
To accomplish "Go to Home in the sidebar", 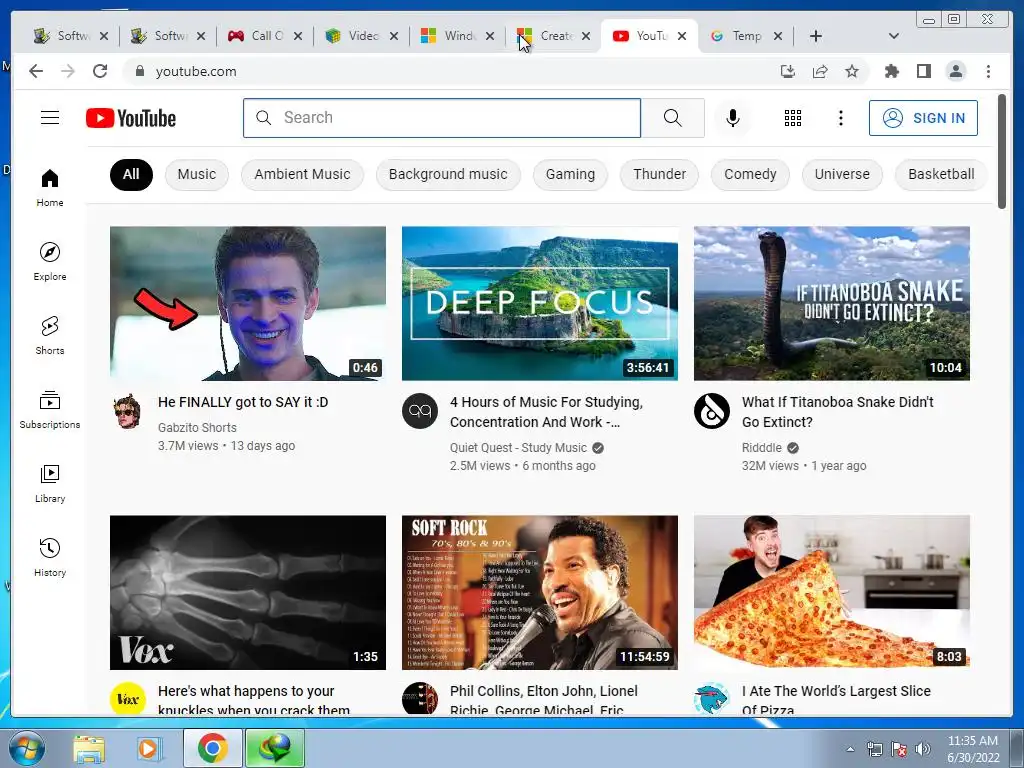I will tap(50, 188).
